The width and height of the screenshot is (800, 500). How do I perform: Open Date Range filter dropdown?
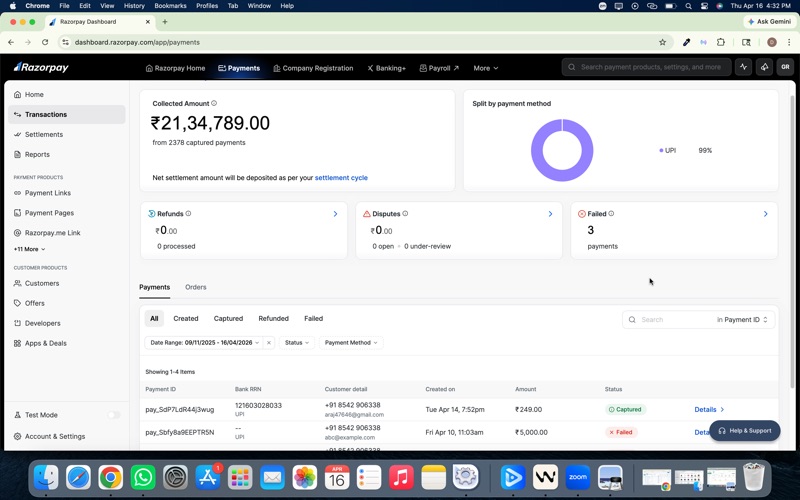pos(204,343)
